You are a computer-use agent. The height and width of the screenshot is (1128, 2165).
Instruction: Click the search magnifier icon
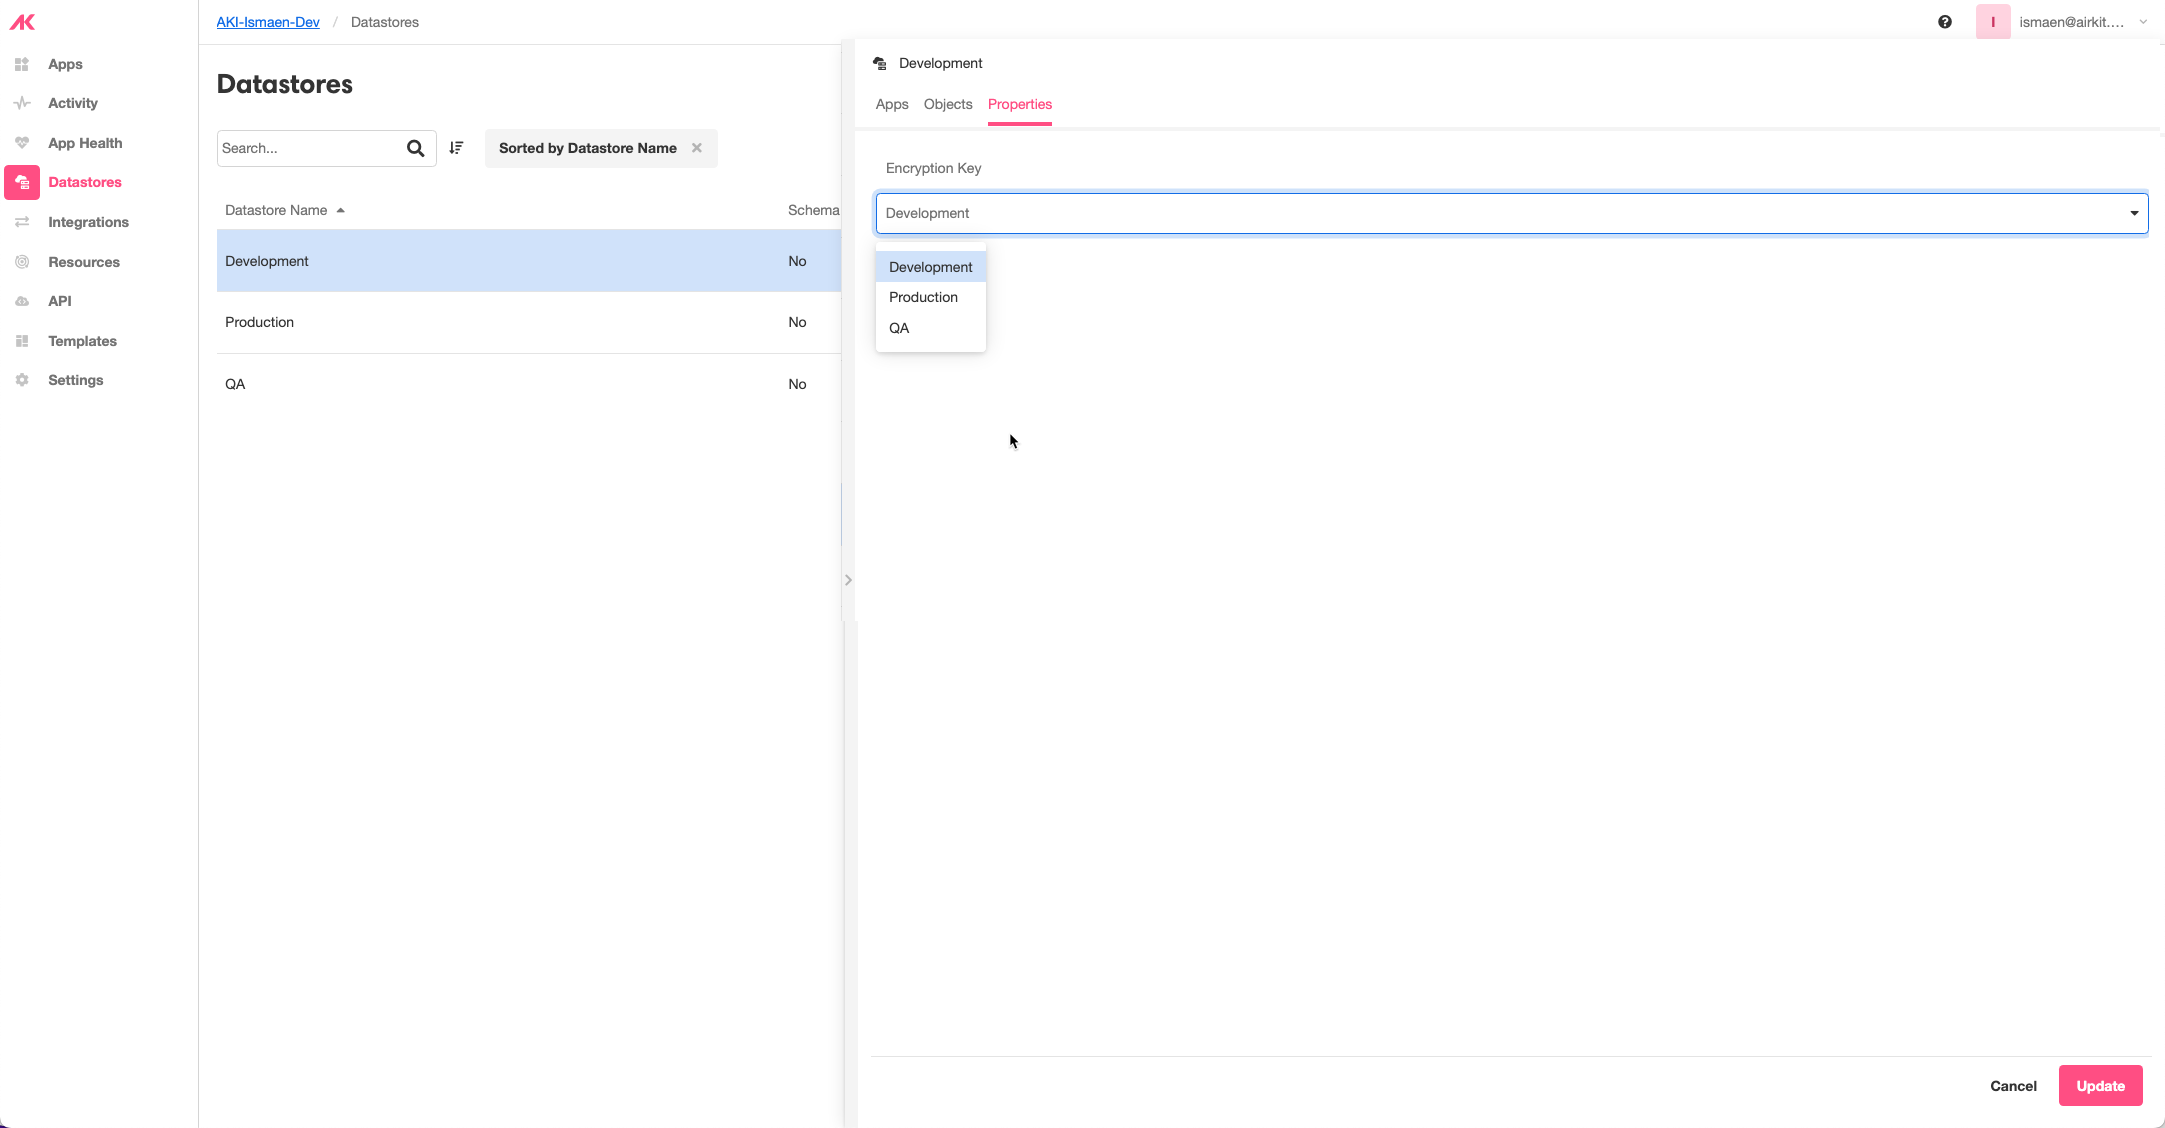tap(416, 148)
